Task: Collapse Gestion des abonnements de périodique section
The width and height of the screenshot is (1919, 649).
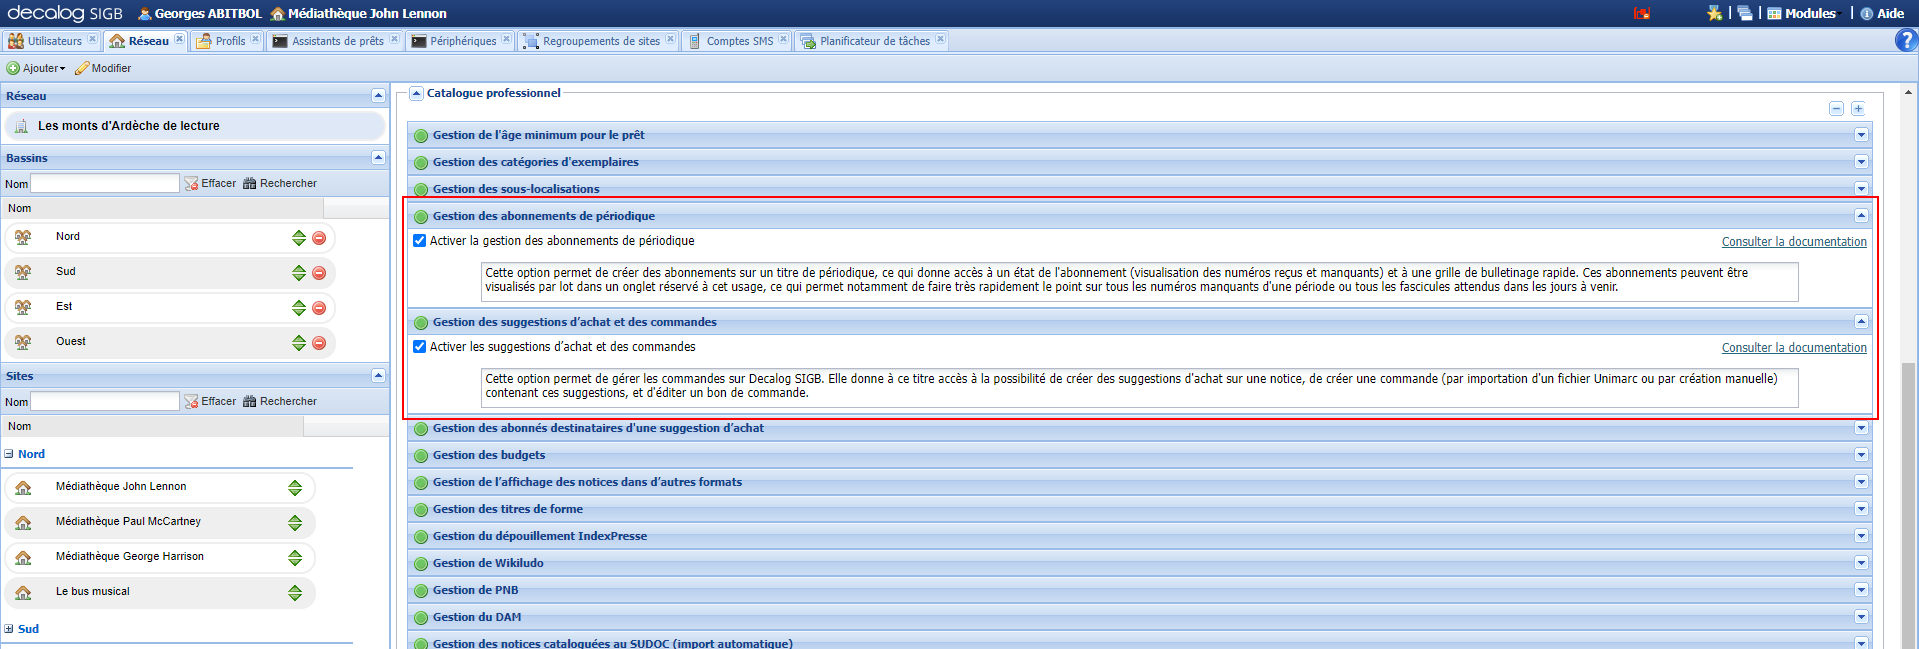Action: (1861, 216)
